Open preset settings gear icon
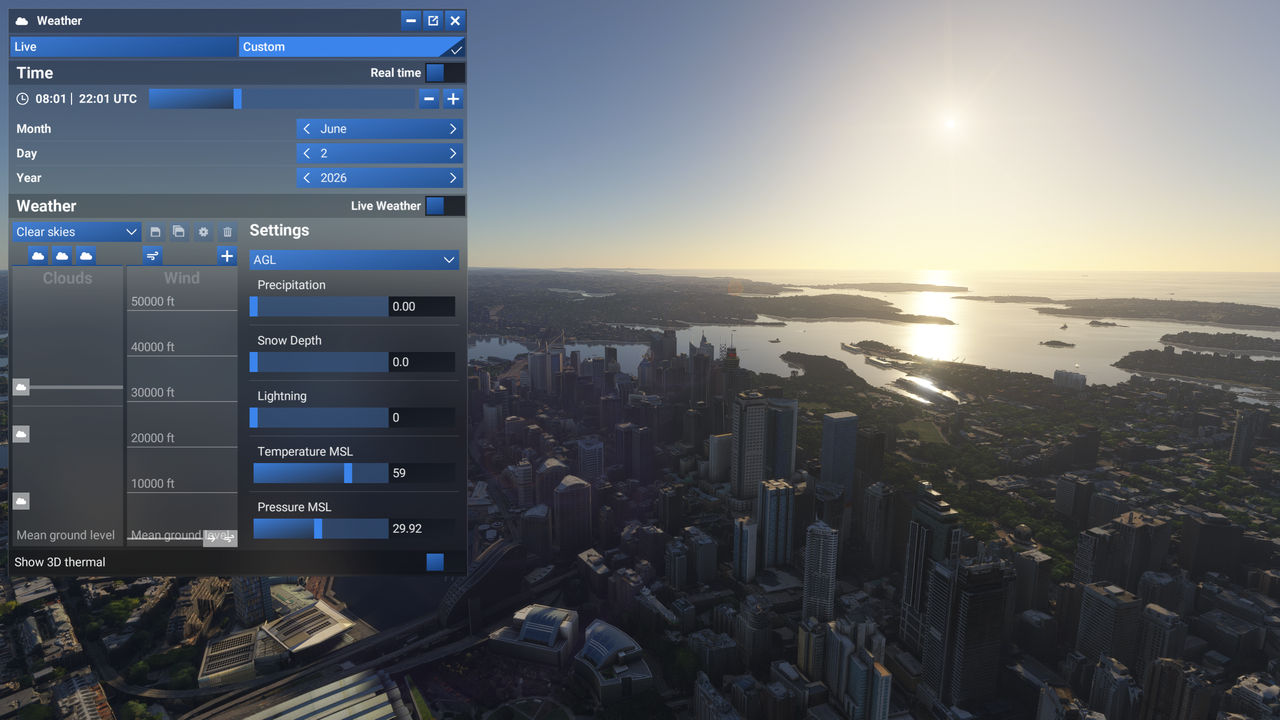The image size is (1280, 720). coord(203,232)
